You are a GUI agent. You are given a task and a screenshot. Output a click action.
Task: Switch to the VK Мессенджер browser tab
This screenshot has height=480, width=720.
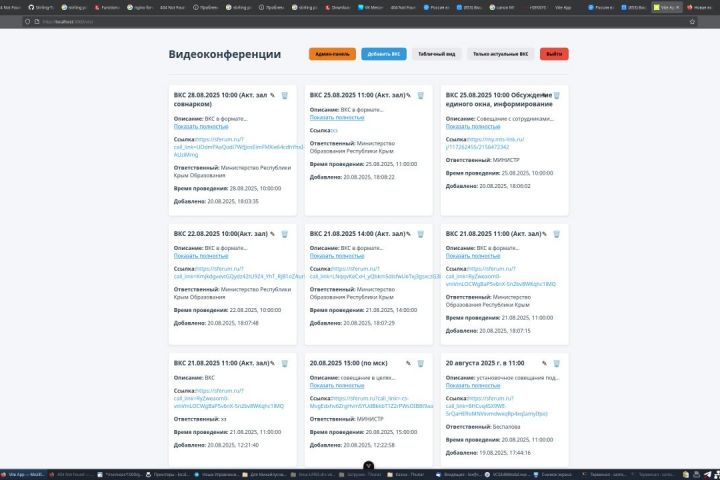tap(371, 7)
